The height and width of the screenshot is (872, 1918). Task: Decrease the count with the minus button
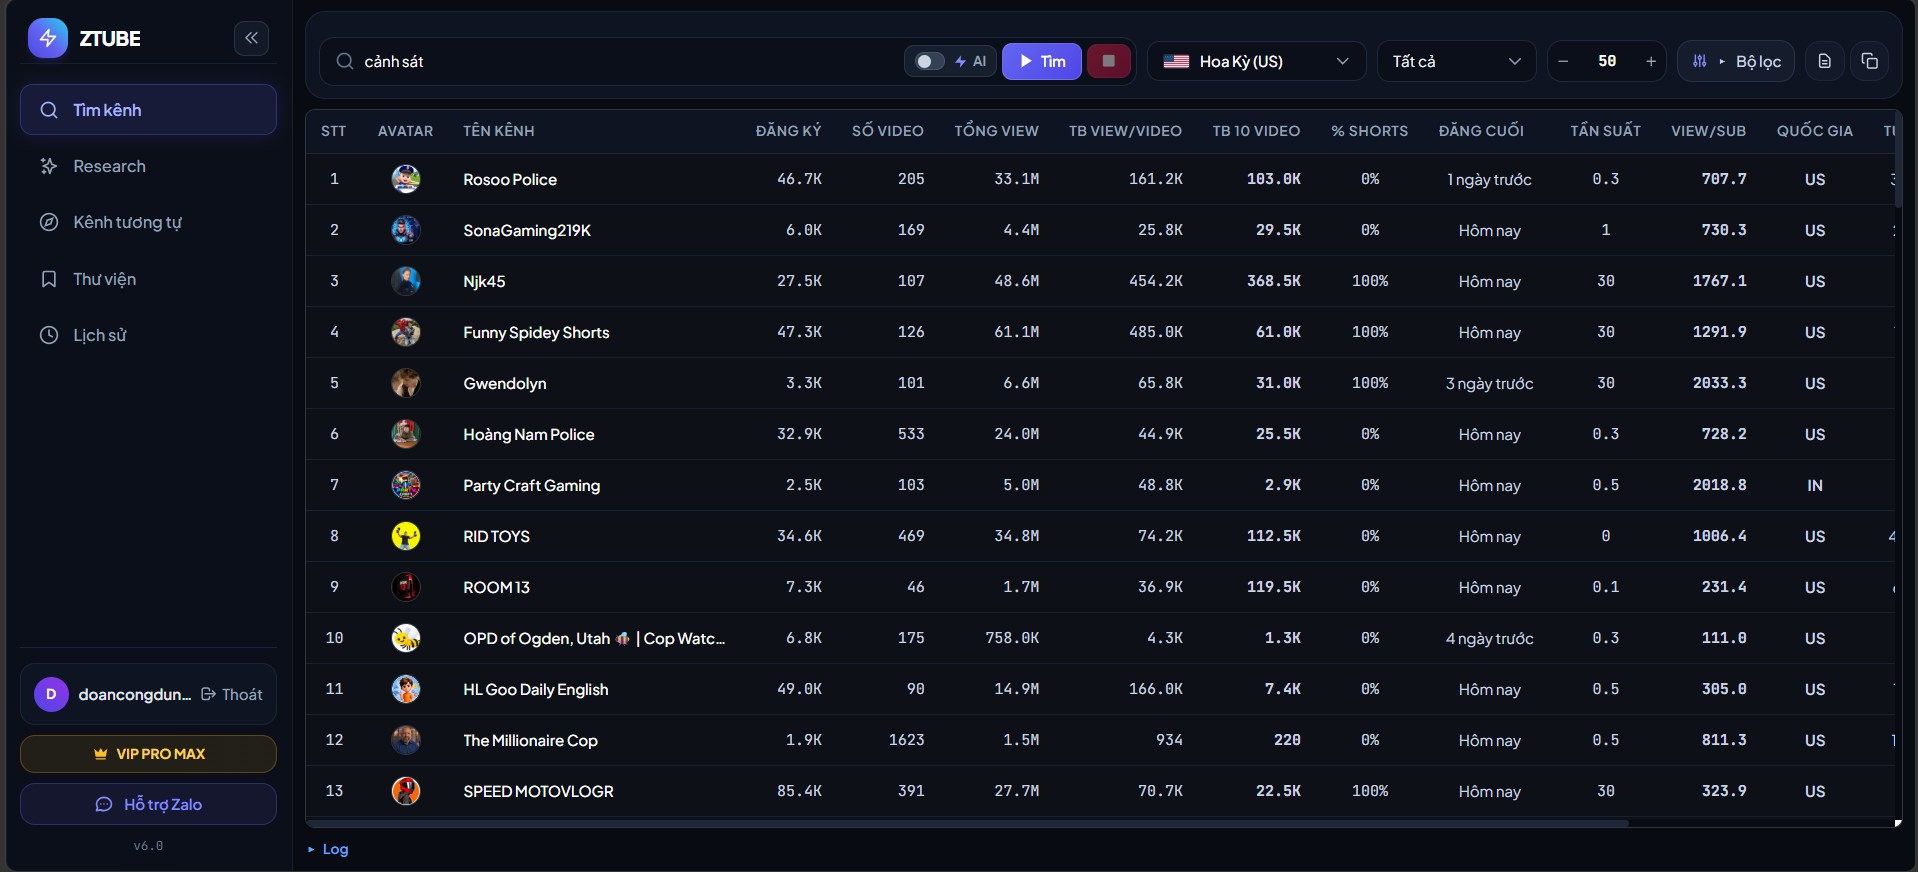(x=1563, y=61)
